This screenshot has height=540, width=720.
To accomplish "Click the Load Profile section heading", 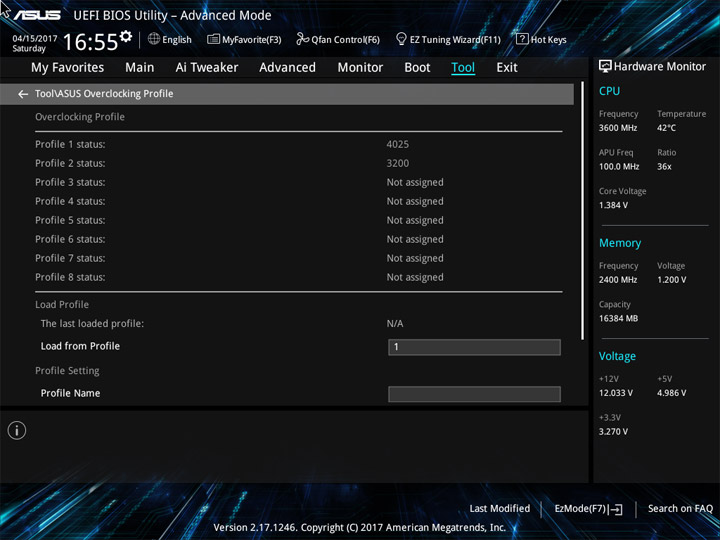I will (x=62, y=304).
